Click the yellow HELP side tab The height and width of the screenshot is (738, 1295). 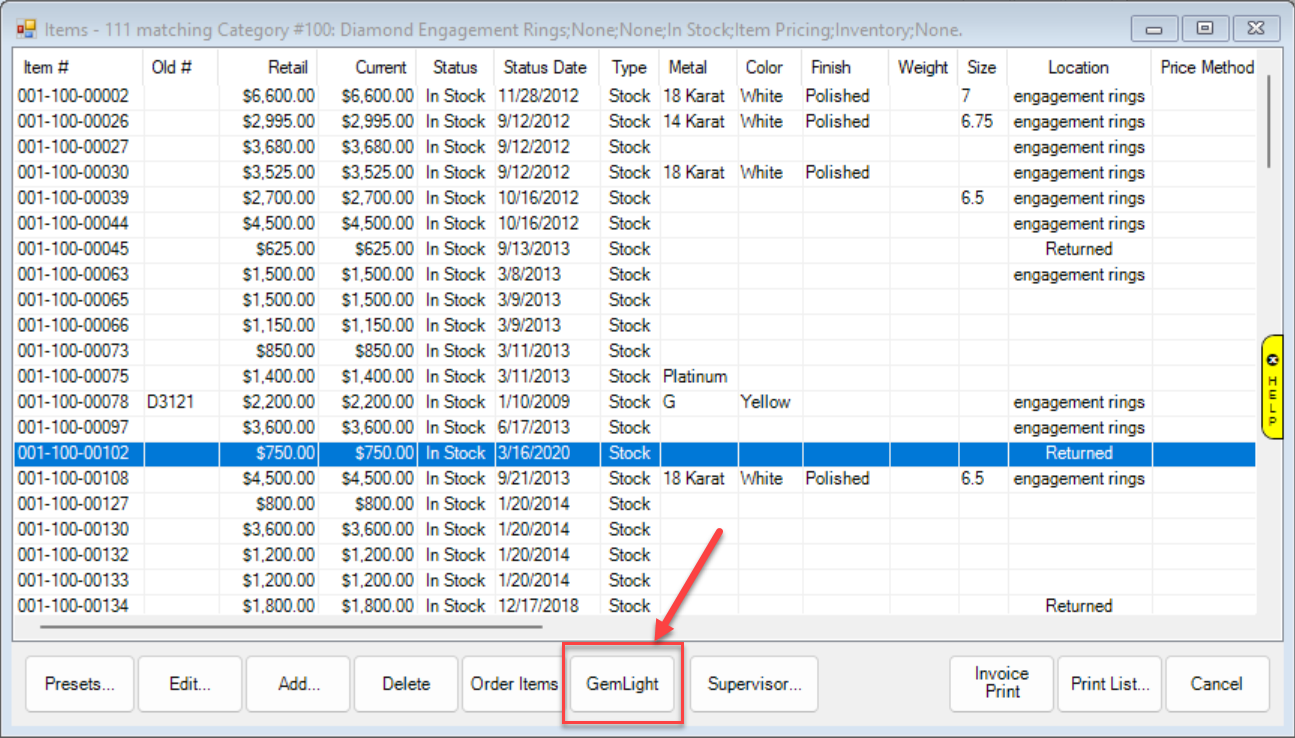click(1272, 386)
